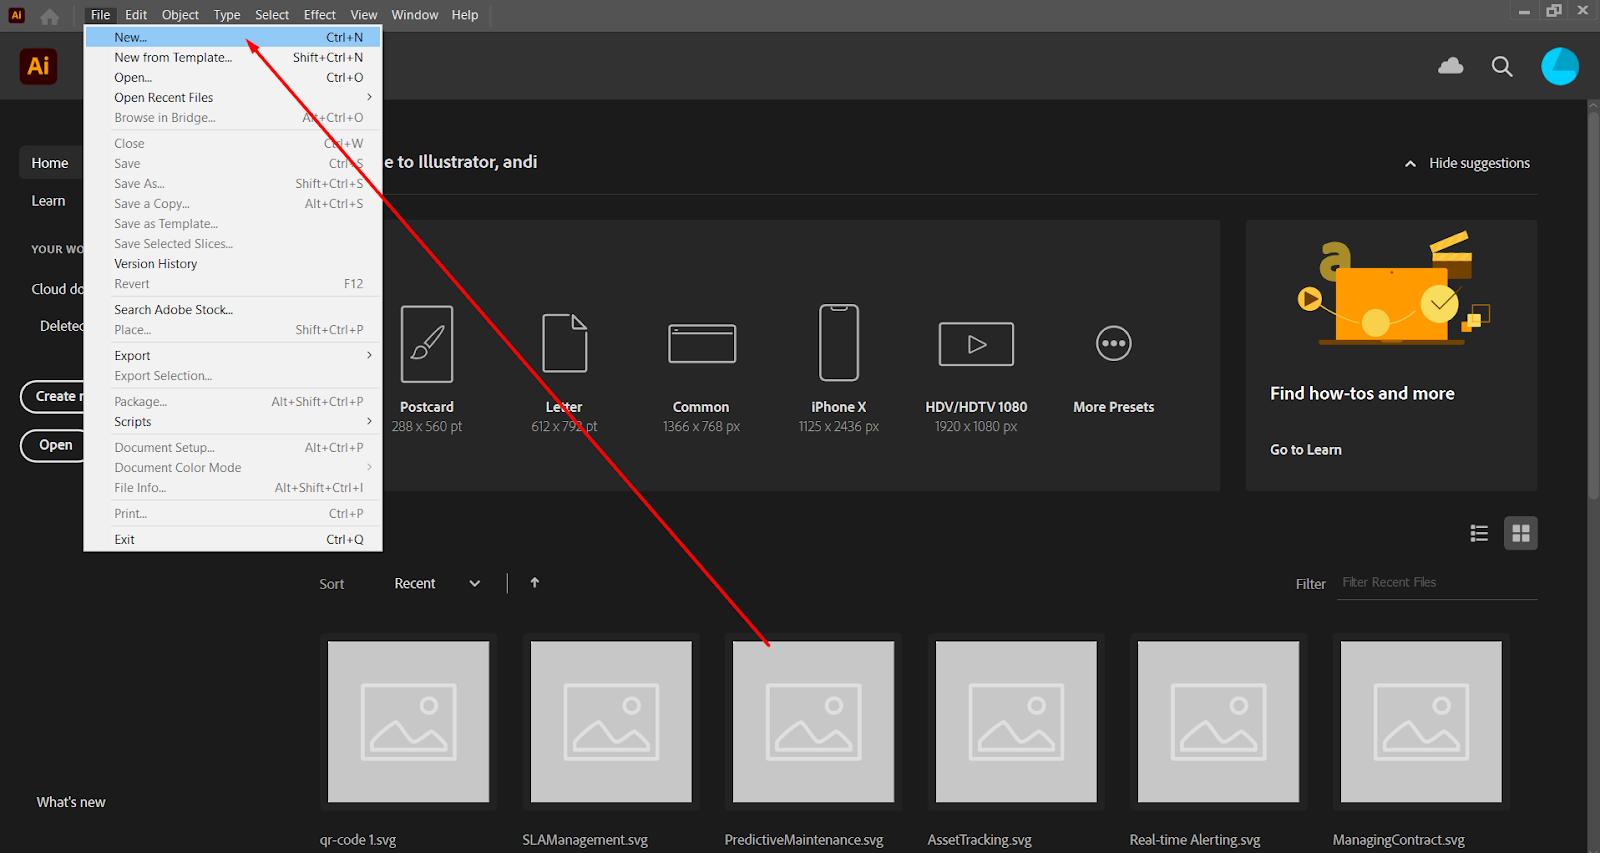Screen dimensions: 1600x853
Task: Select Version History menu entry
Action: (233, 263)
